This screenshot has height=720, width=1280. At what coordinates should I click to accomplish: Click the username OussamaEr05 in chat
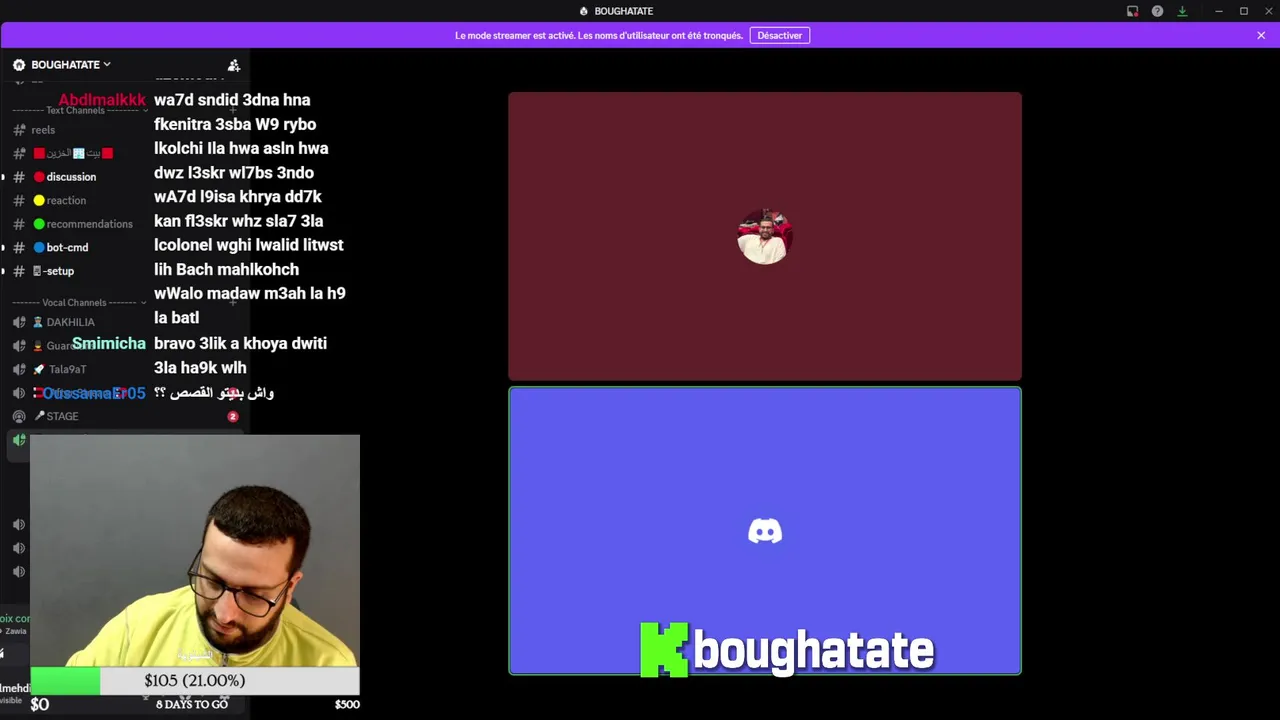click(94, 393)
